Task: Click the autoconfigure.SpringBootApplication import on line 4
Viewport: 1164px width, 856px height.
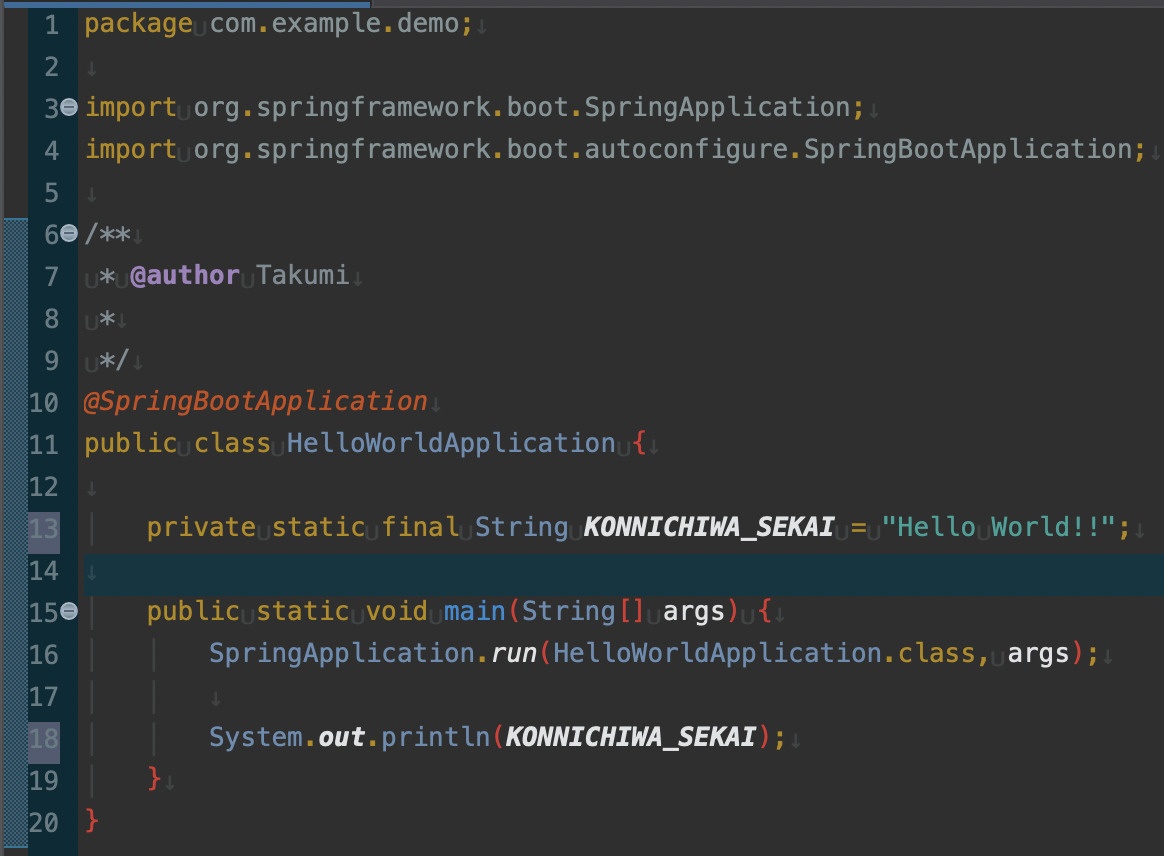Action: 858,149
